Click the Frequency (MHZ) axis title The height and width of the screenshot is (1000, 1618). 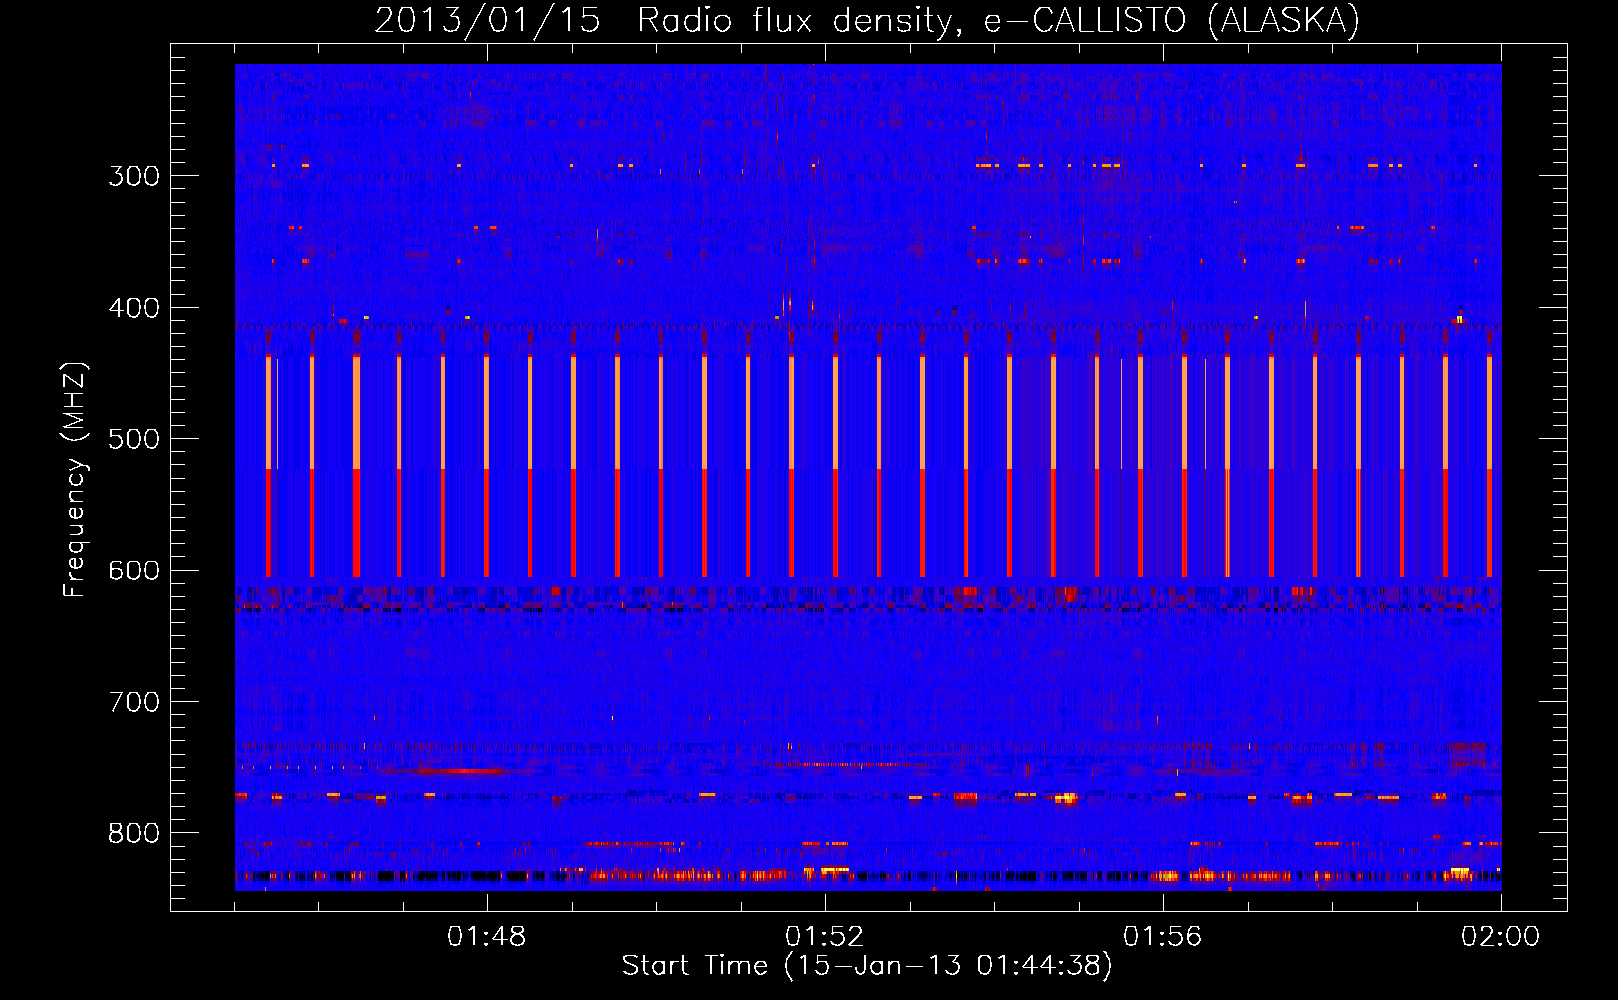click(76, 479)
